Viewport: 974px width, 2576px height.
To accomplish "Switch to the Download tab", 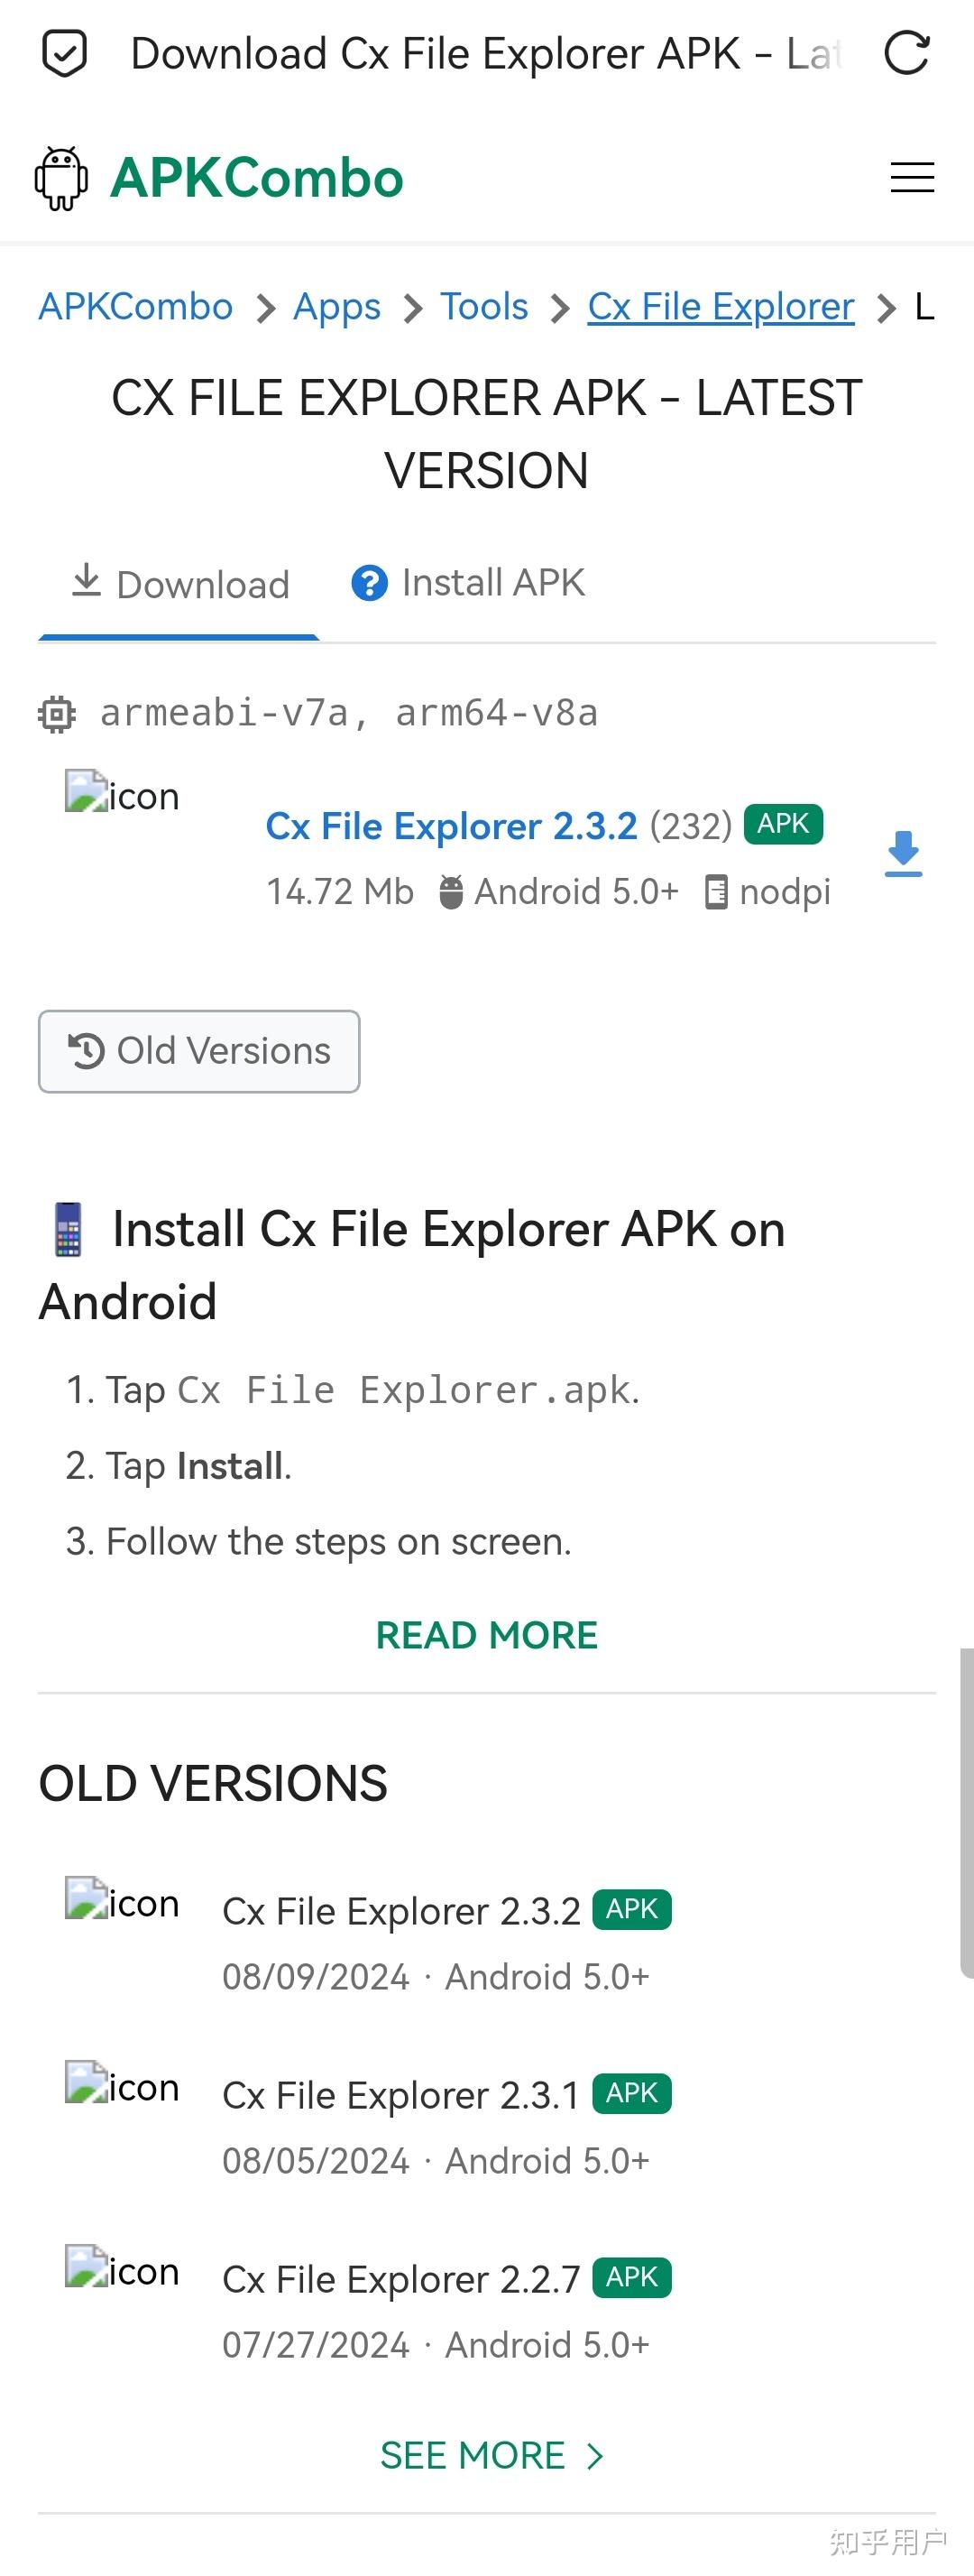I will (x=180, y=585).
